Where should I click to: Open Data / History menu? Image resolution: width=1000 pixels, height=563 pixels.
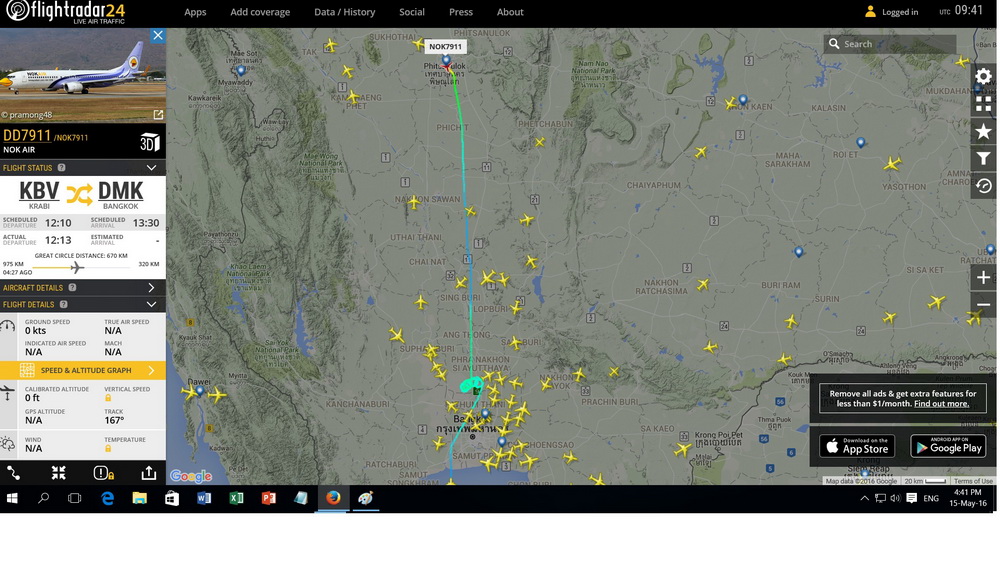(344, 12)
